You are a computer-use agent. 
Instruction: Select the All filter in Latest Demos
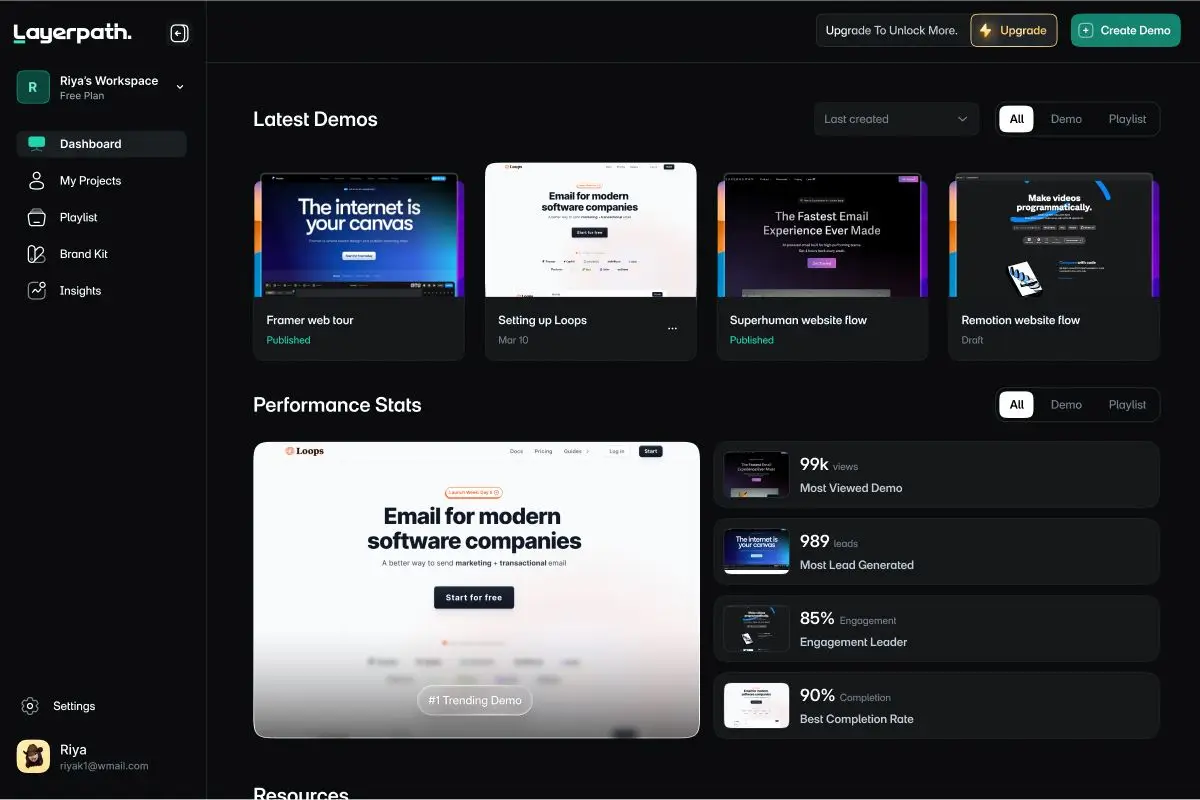click(1016, 119)
